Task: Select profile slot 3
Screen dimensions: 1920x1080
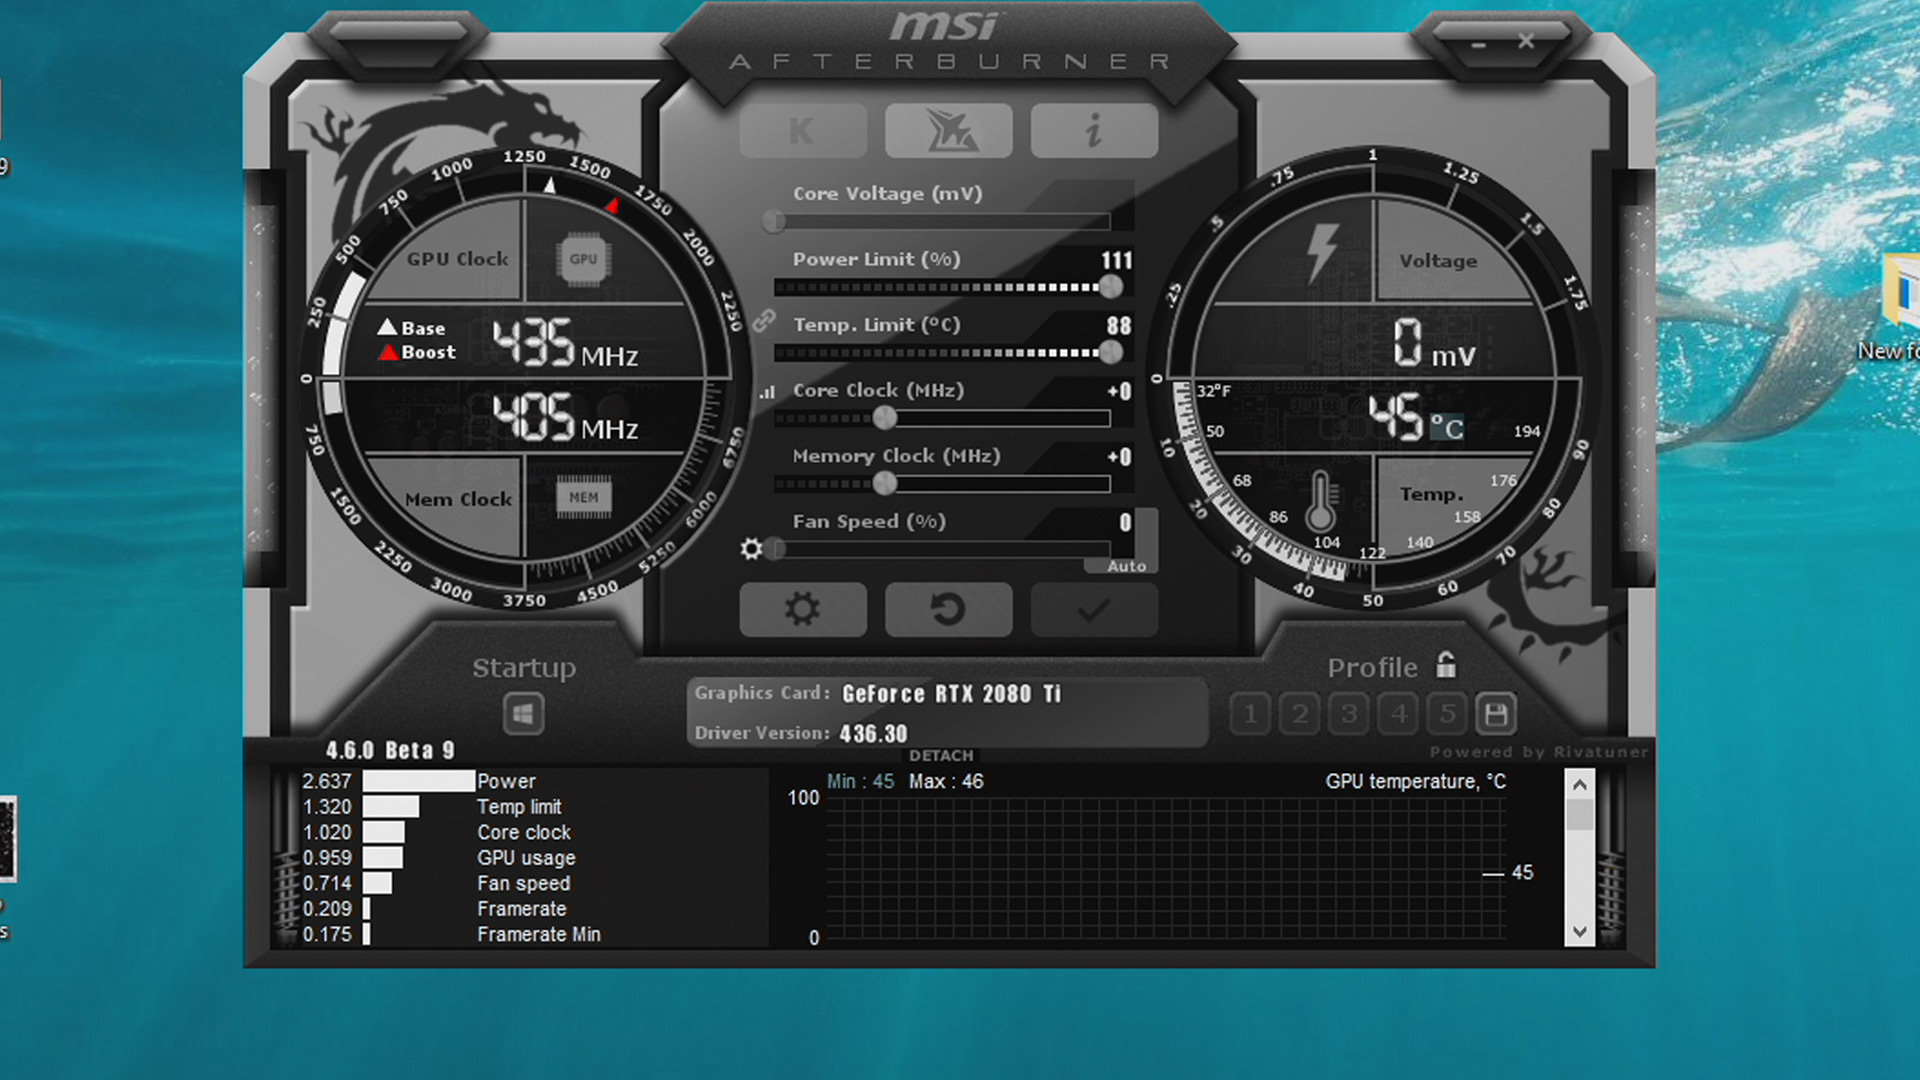Action: click(1349, 714)
